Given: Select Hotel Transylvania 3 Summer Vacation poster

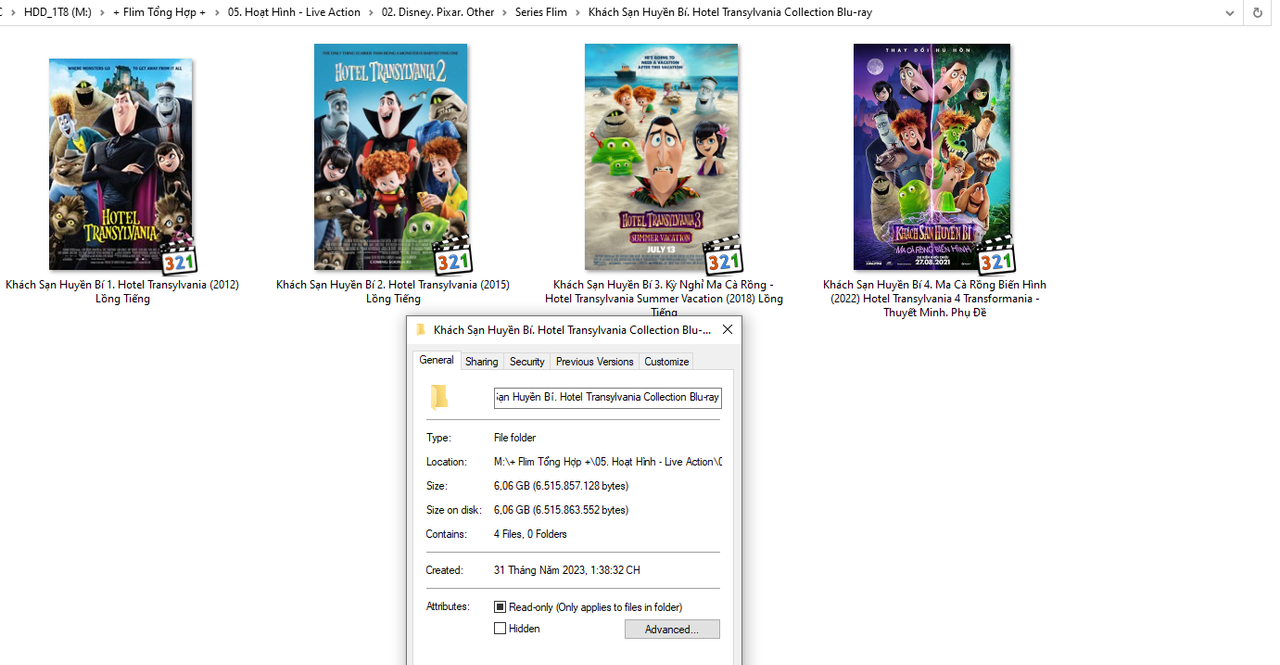Looking at the screenshot, I should click(662, 157).
